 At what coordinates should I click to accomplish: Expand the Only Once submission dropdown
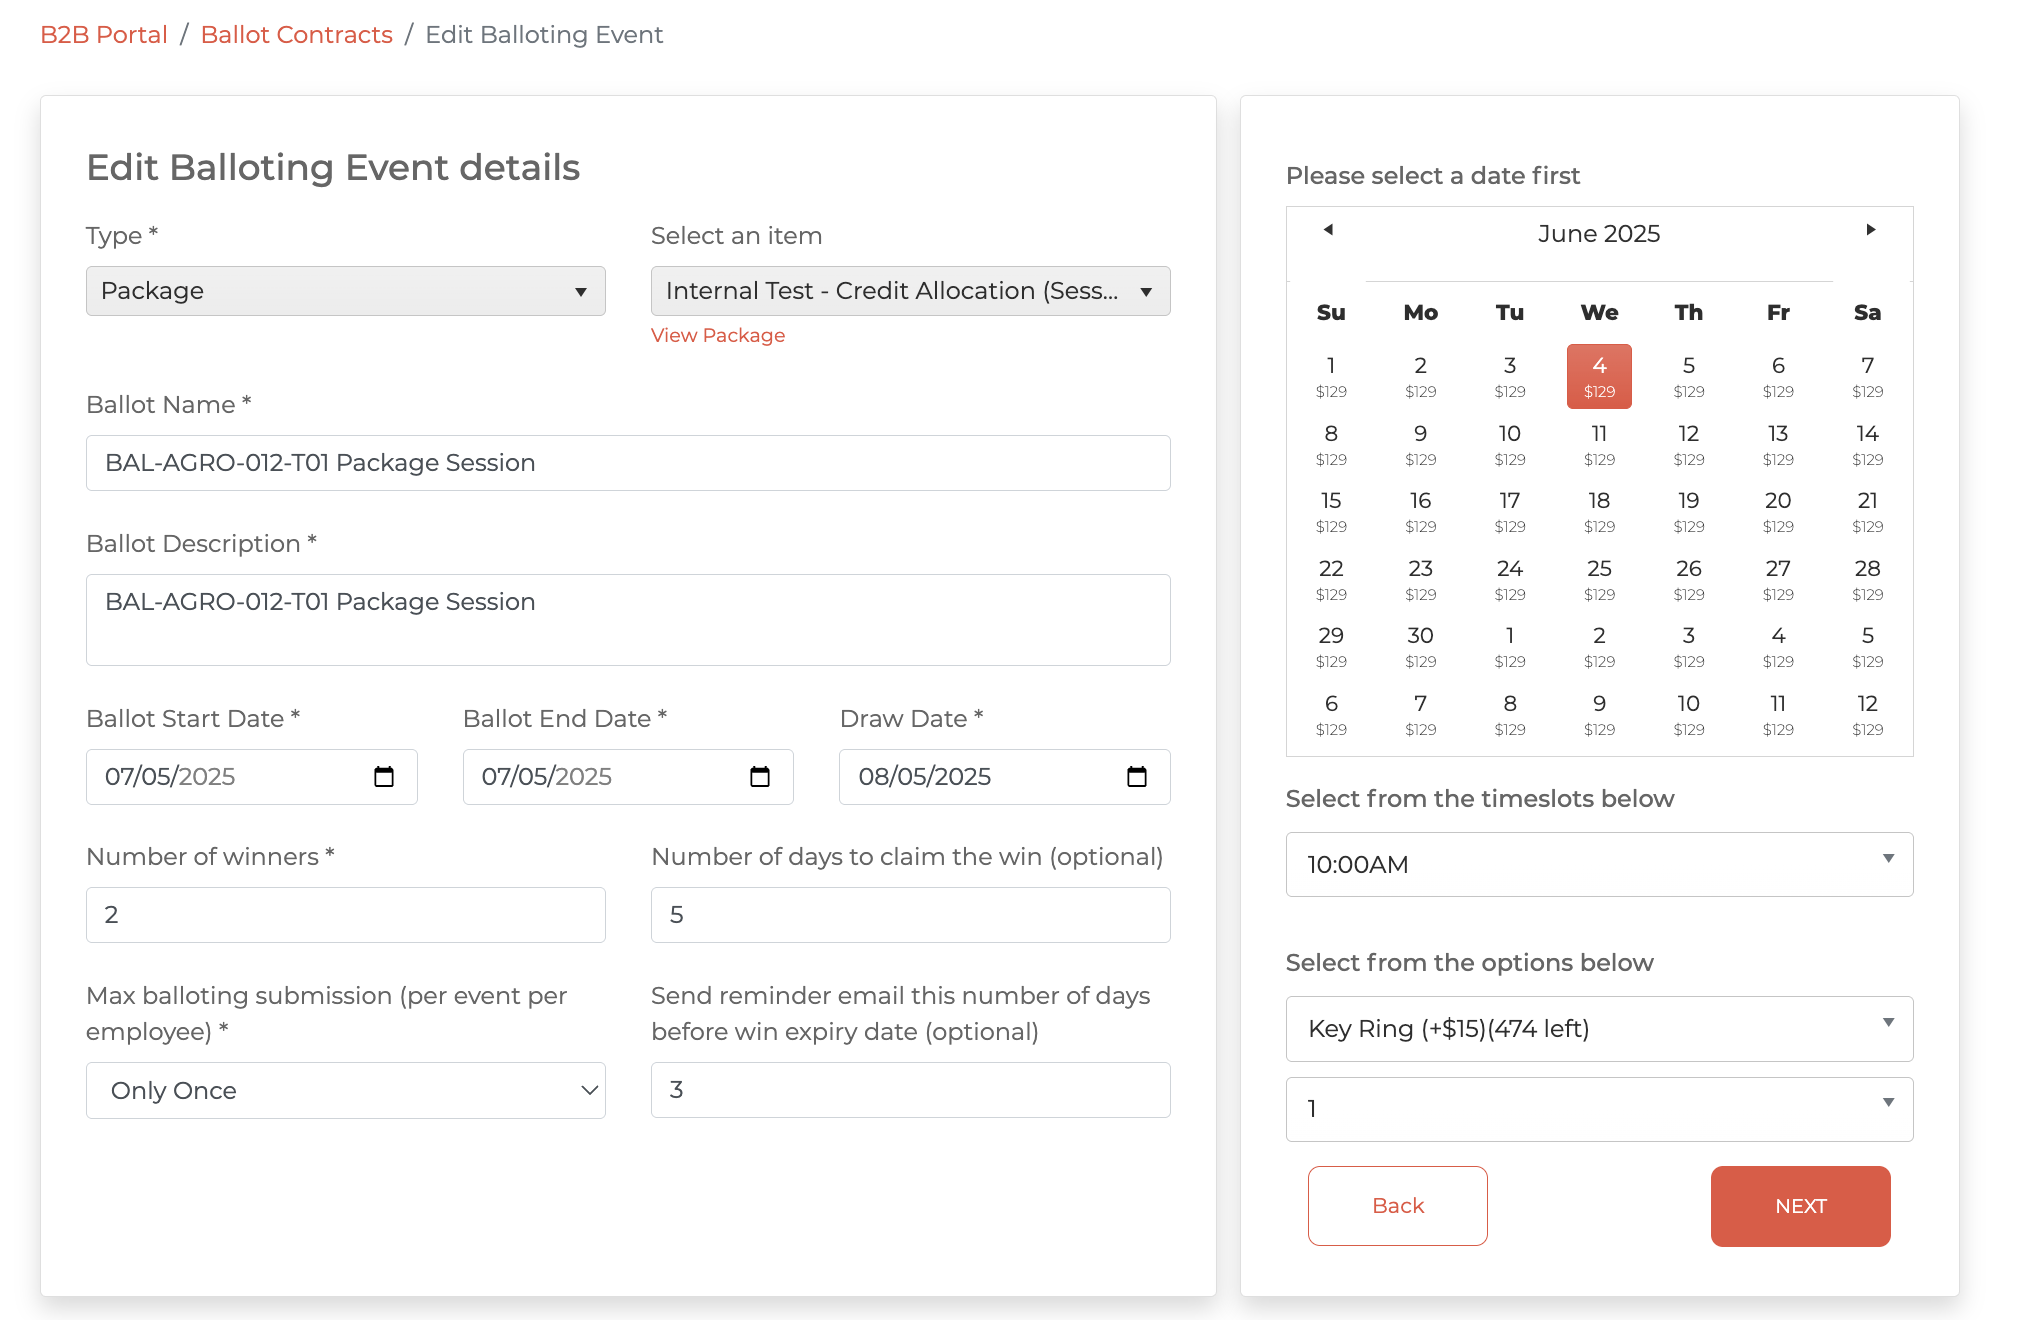345,1090
